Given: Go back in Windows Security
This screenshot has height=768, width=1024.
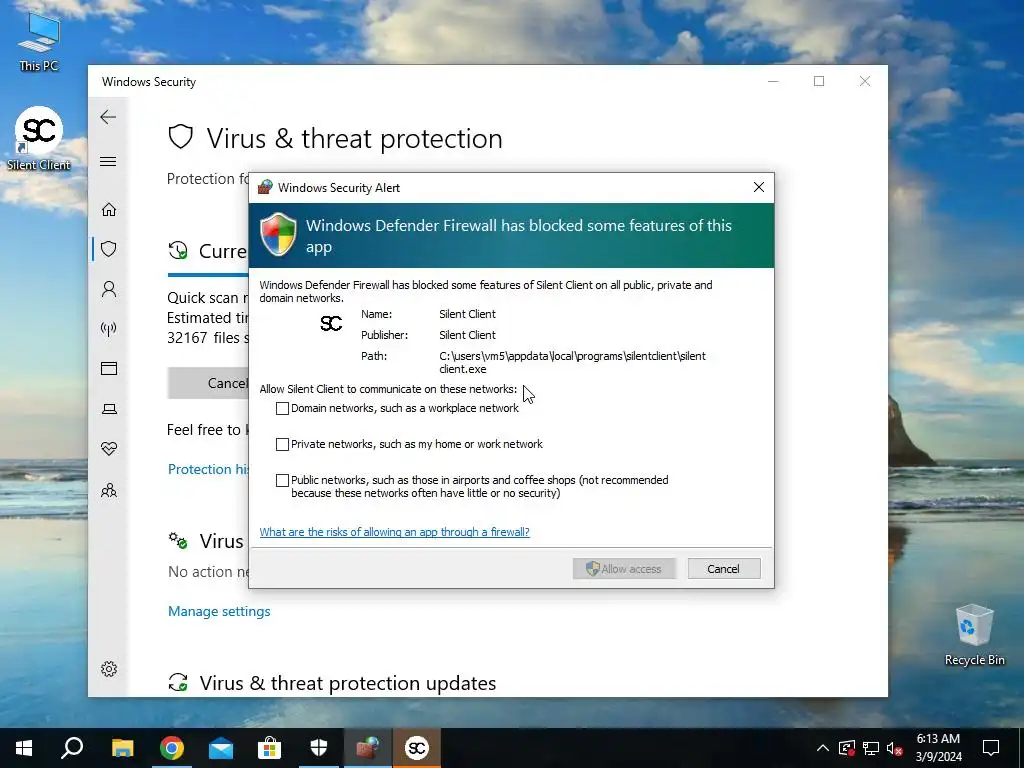Looking at the screenshot, I should [x=108, y=118].
